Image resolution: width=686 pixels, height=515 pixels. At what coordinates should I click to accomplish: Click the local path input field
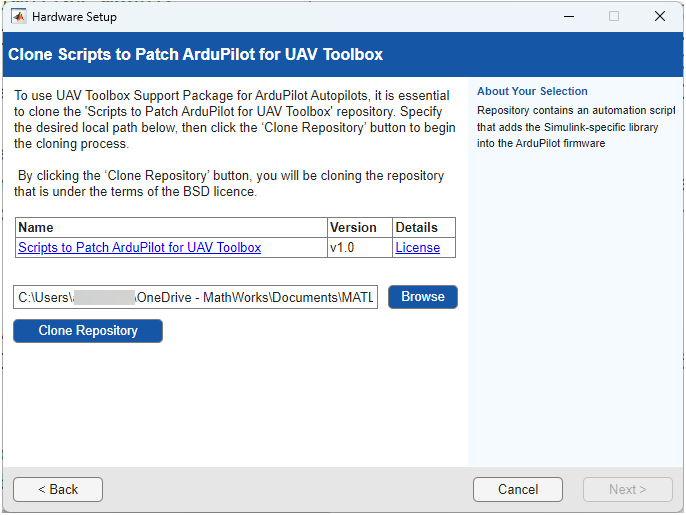(195, 297)
